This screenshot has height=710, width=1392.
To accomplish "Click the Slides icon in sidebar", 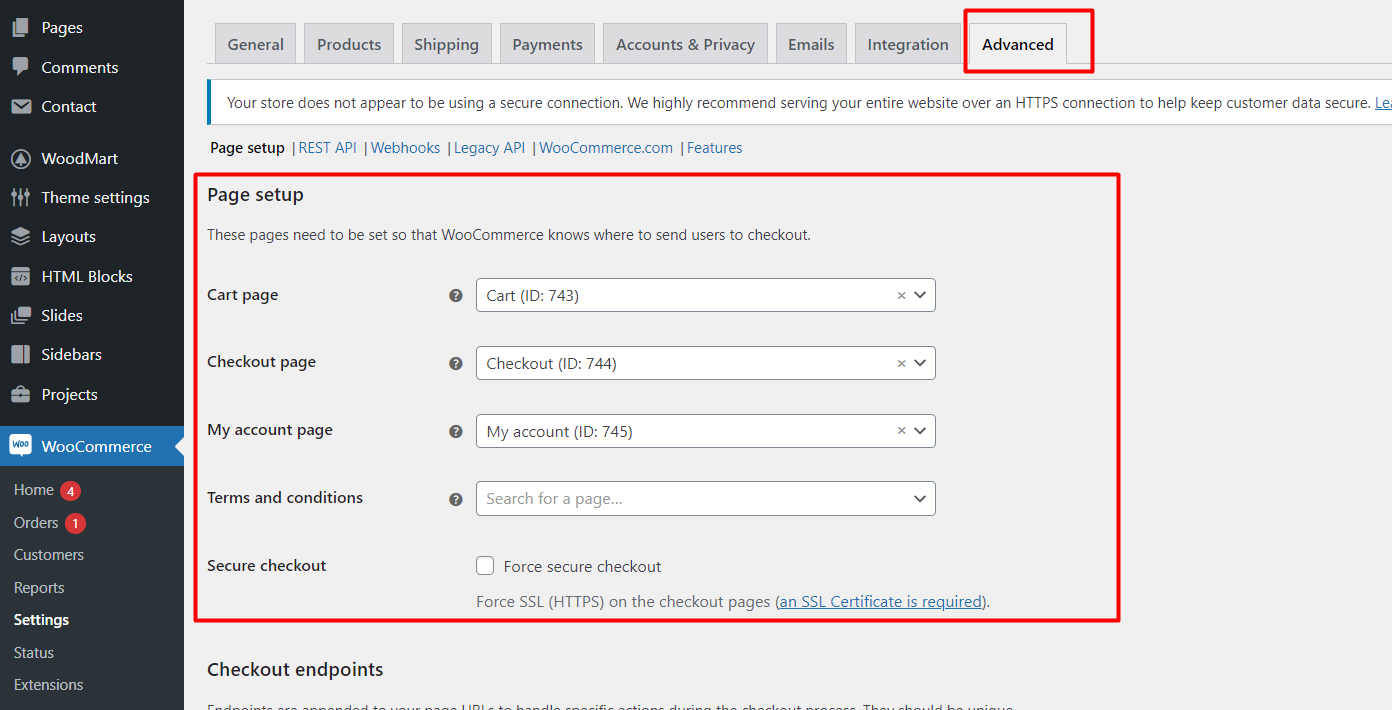I will (21, 315).
